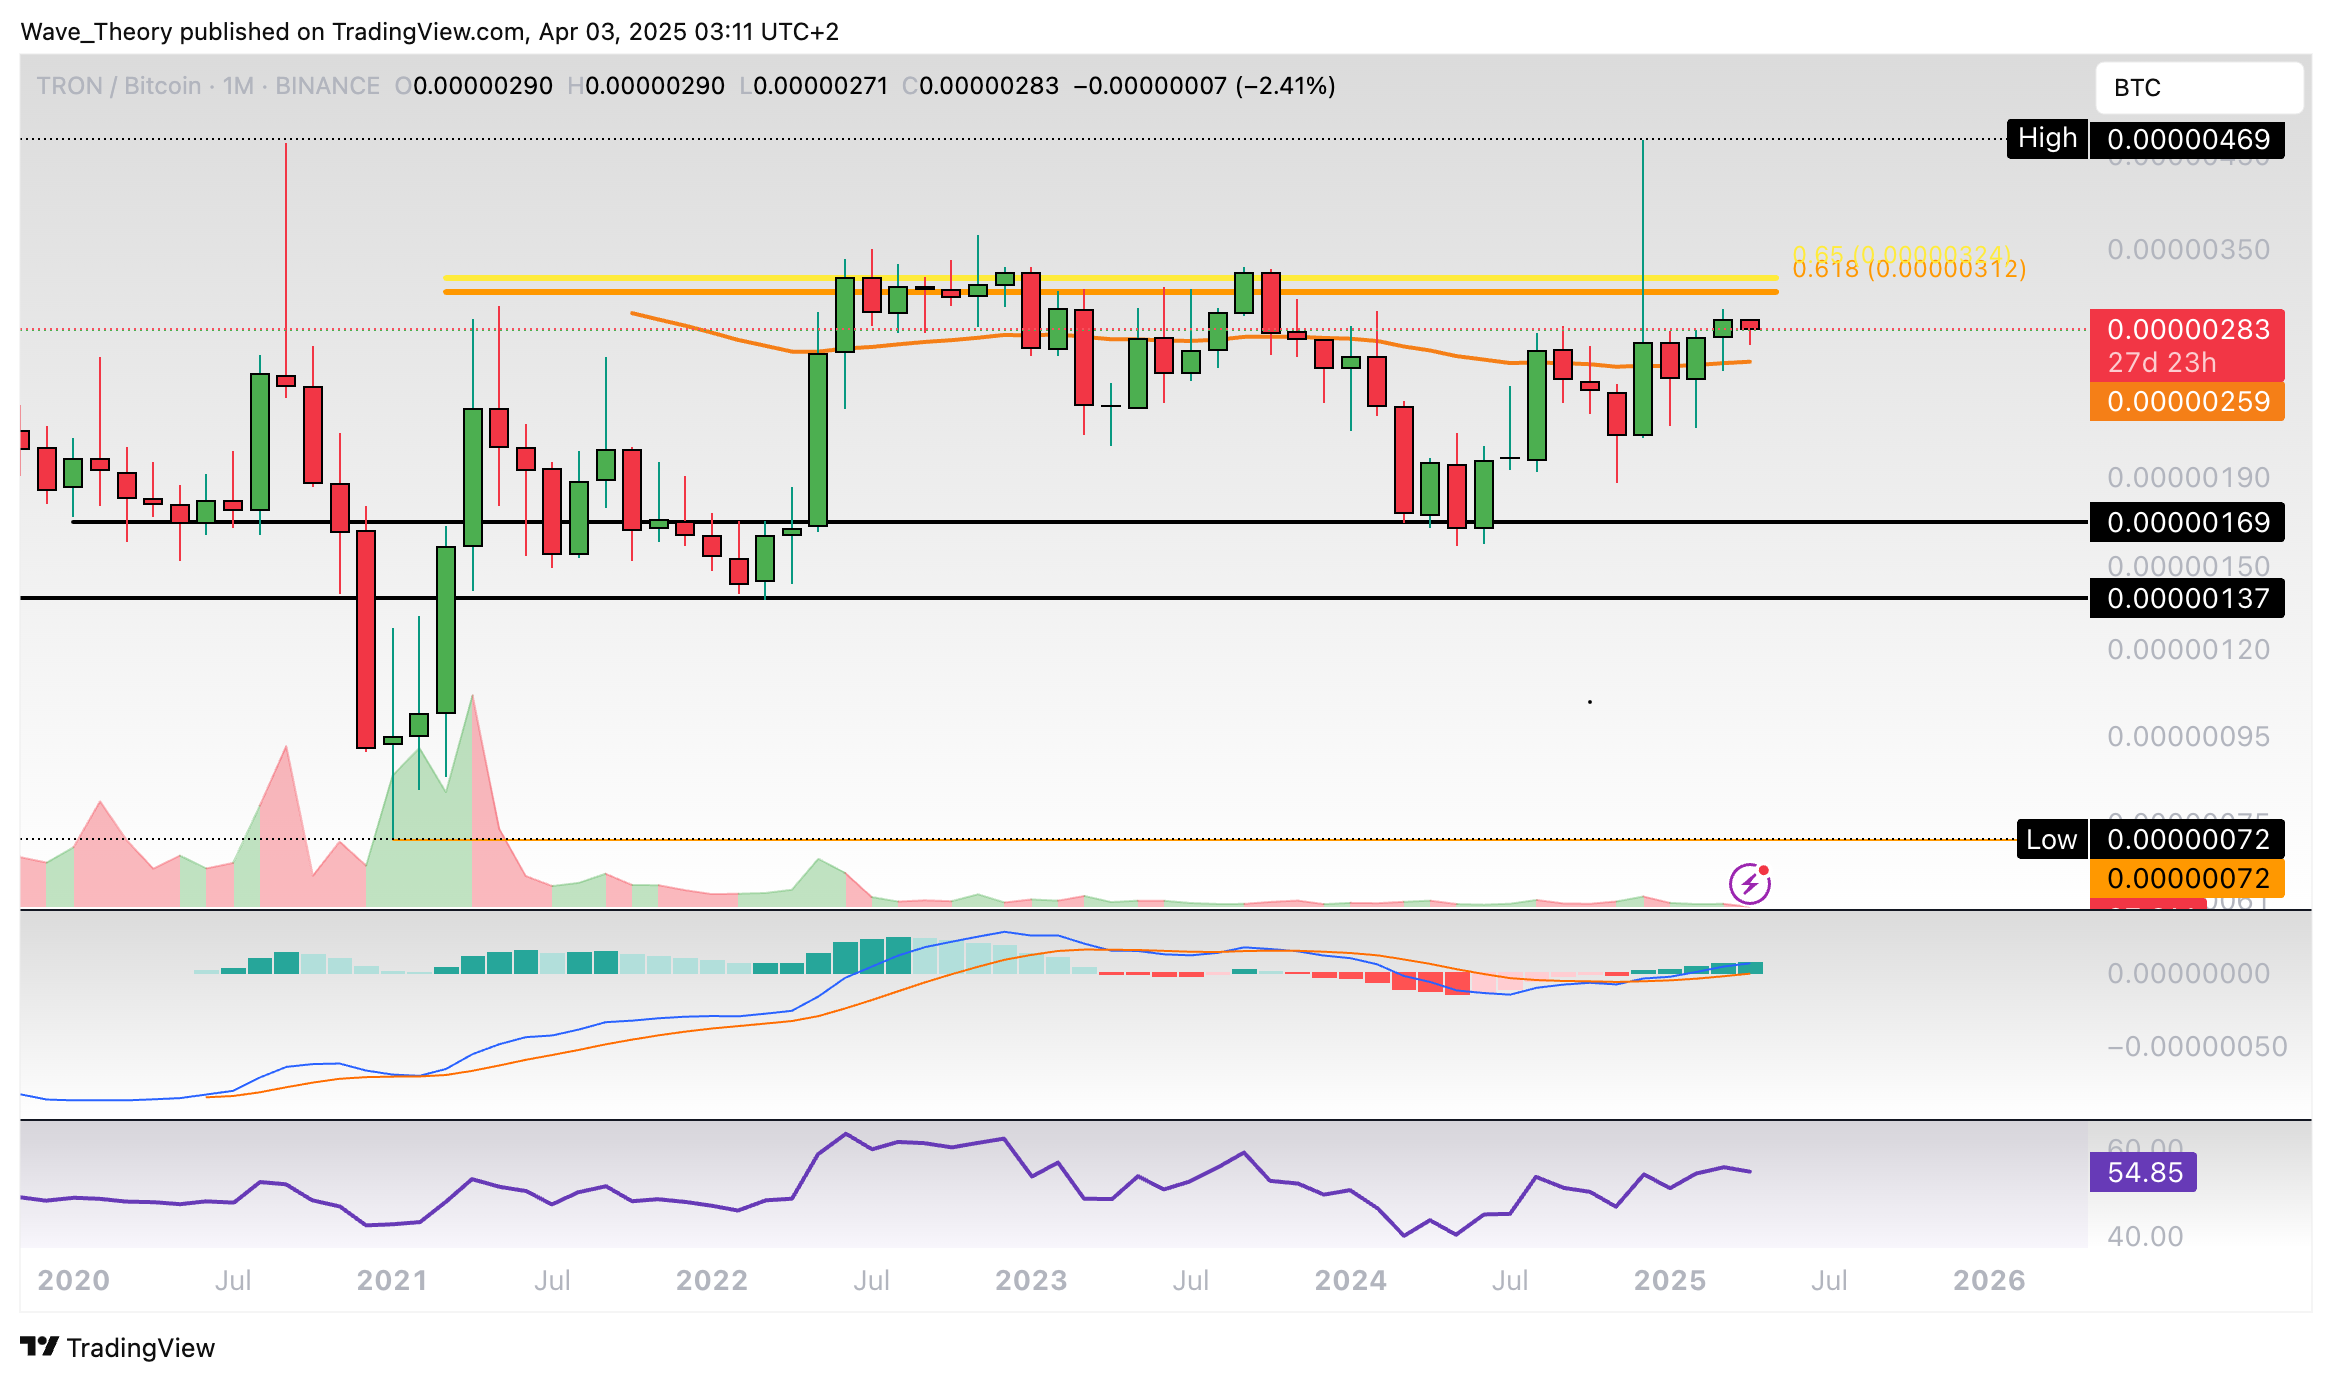Click the orange moving average label 0.00000259

(x=2187, y=402)
